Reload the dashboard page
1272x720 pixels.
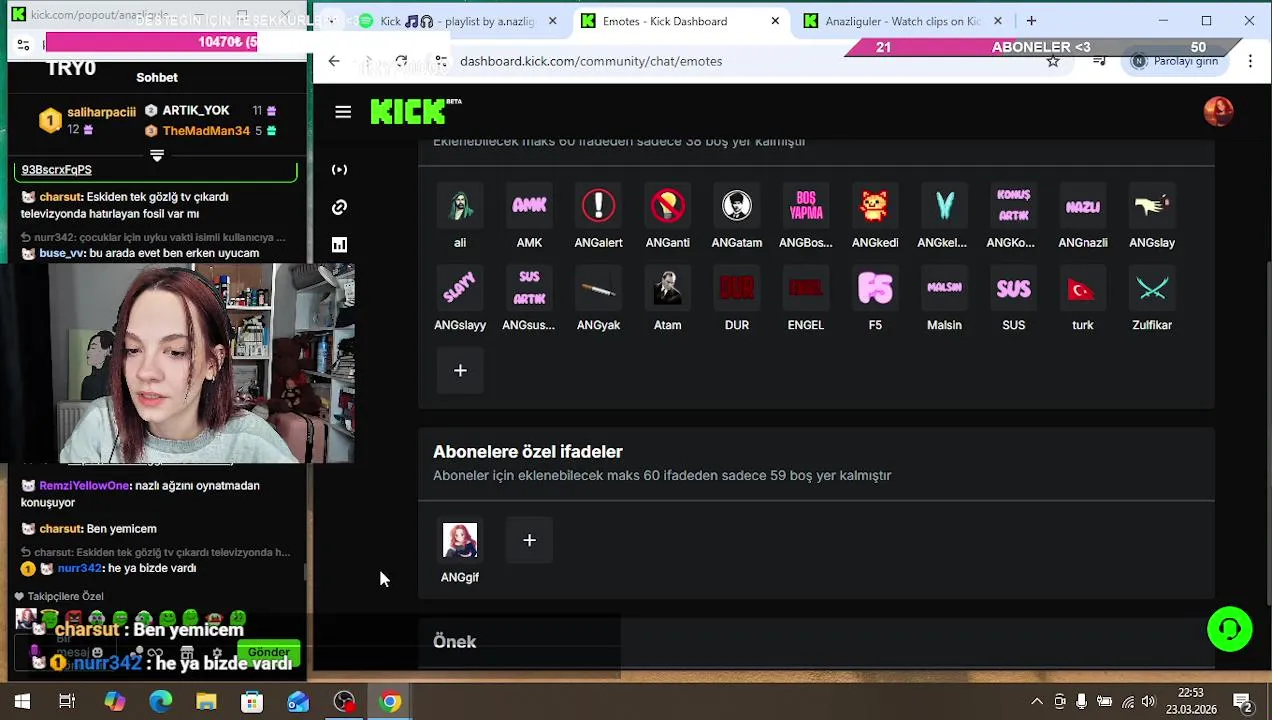tap(401, 61)
